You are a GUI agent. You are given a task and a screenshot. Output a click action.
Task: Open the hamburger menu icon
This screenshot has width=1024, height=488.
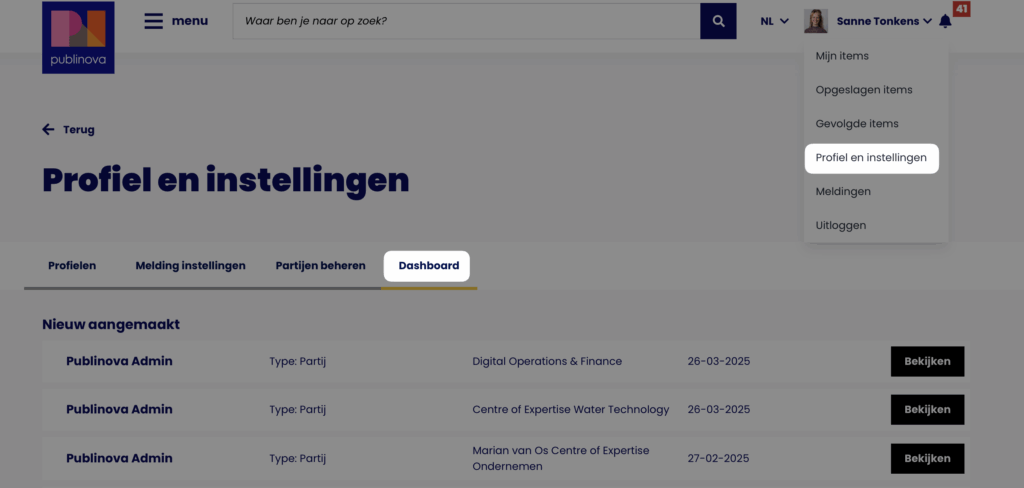point(153,21)
